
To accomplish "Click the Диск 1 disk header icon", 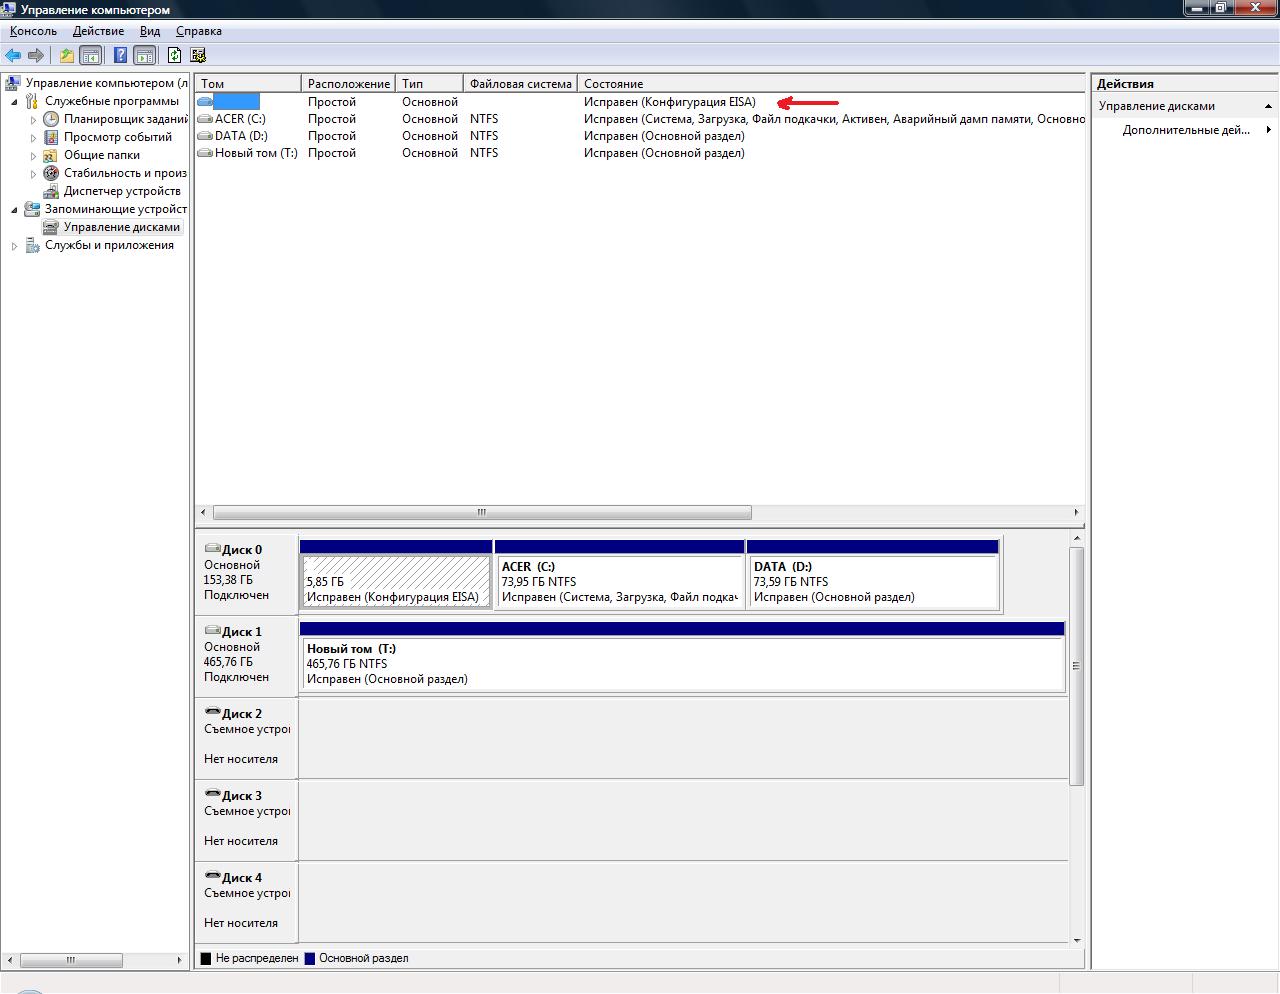I will tap(212, 632).
